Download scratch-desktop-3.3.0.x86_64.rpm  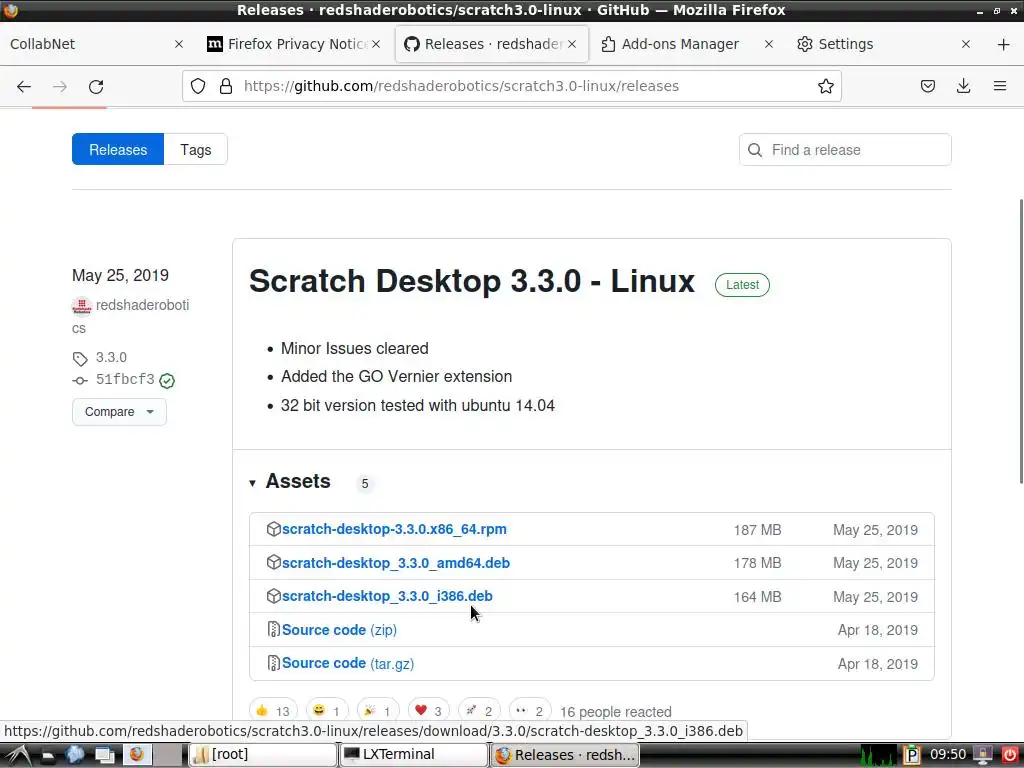pyautogui.click(x=394, y=529)
